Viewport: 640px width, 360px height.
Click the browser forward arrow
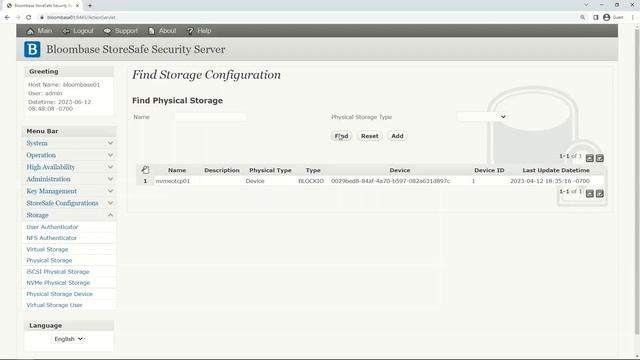point(18,18)
